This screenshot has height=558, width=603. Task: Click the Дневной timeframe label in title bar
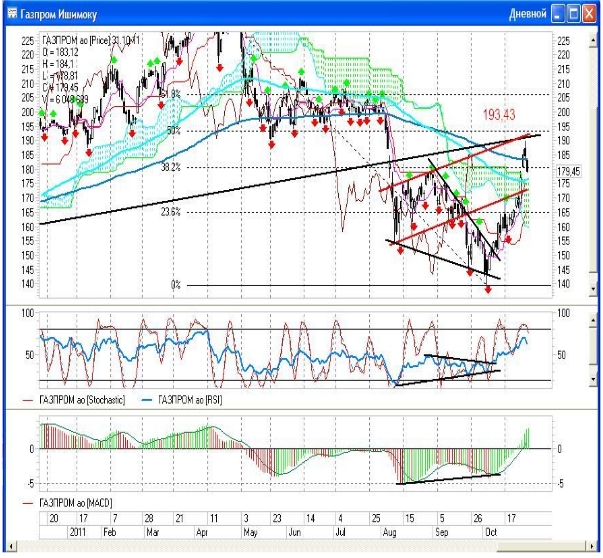coord(528,14)
